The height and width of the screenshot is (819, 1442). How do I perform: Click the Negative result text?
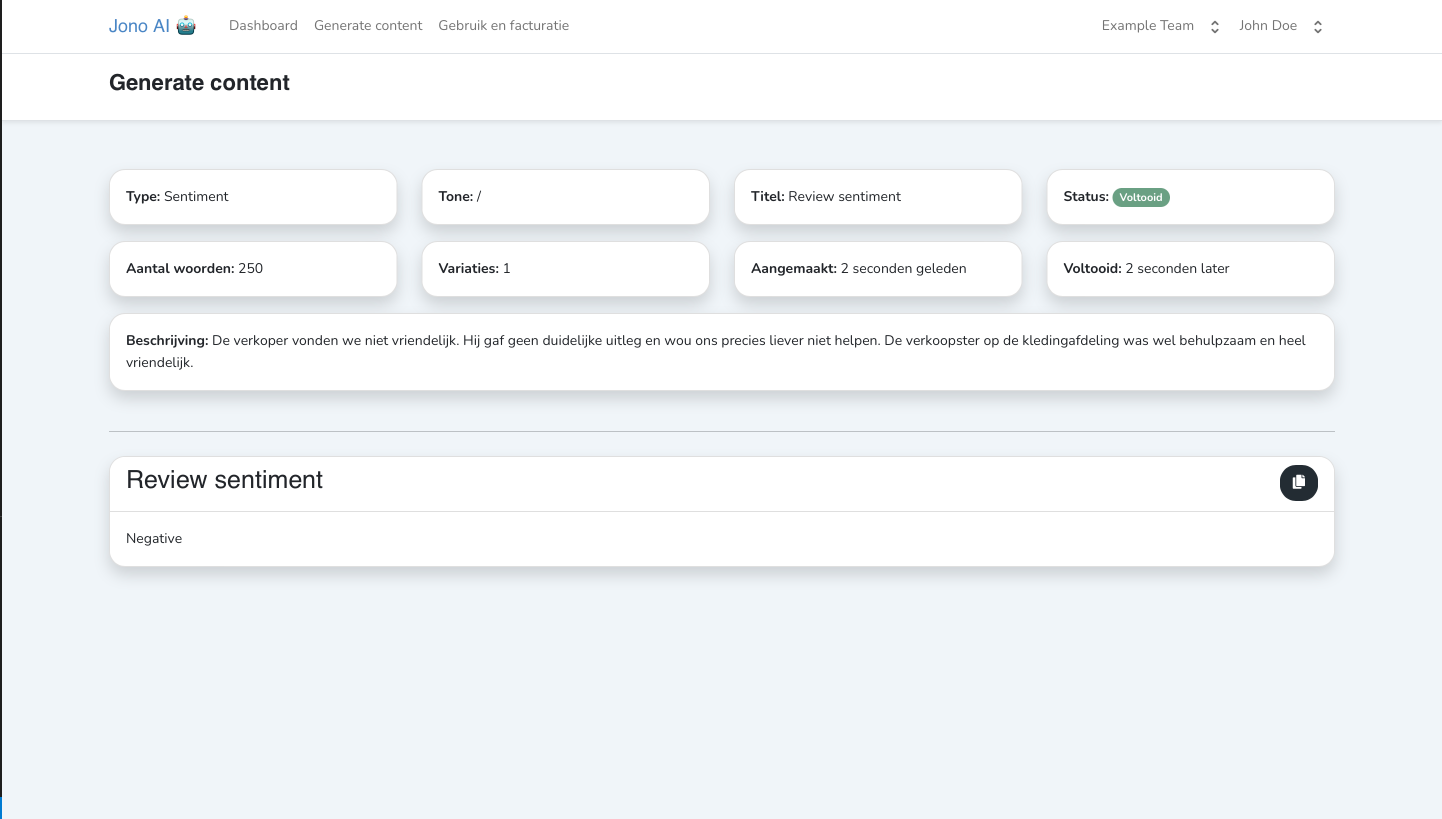[154, 539]
